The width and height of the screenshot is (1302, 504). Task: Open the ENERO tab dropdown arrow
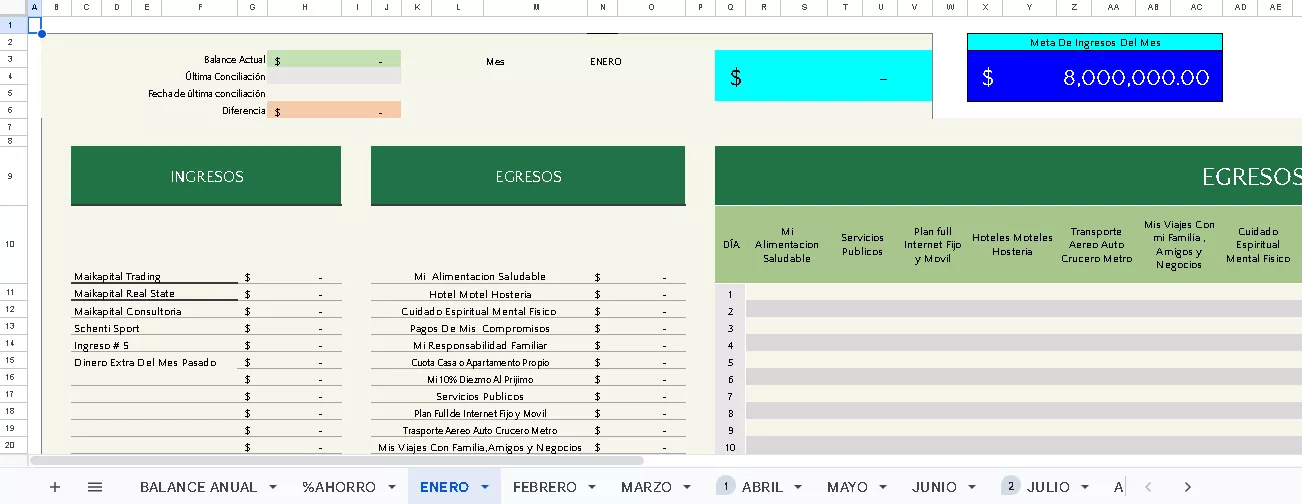tap(485, 487)
